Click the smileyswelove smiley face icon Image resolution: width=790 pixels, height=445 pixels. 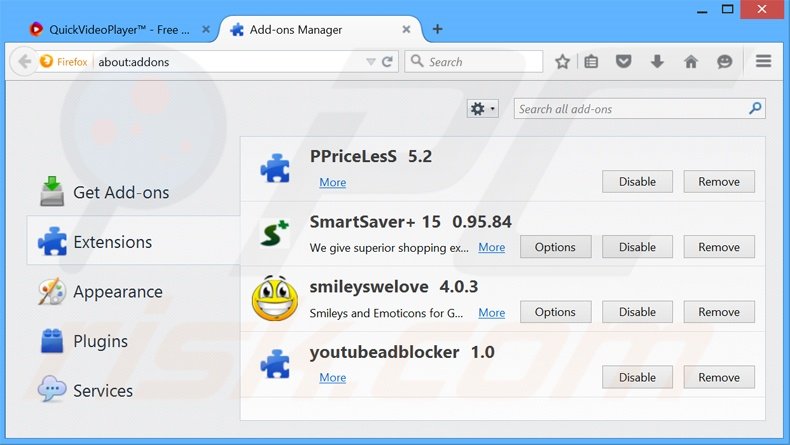[x=275, y=298]
